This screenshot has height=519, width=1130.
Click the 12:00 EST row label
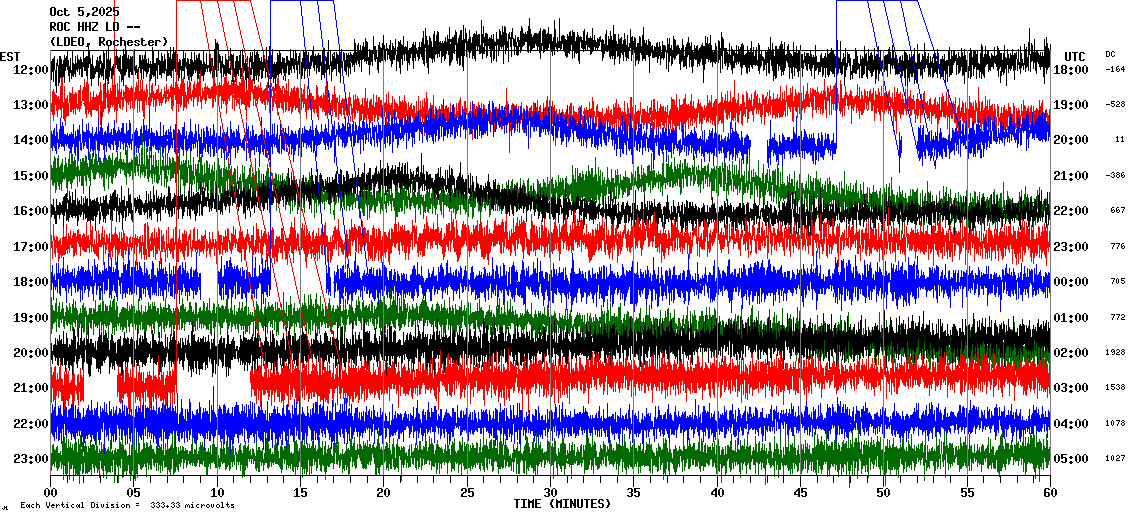tap(31, 70)
